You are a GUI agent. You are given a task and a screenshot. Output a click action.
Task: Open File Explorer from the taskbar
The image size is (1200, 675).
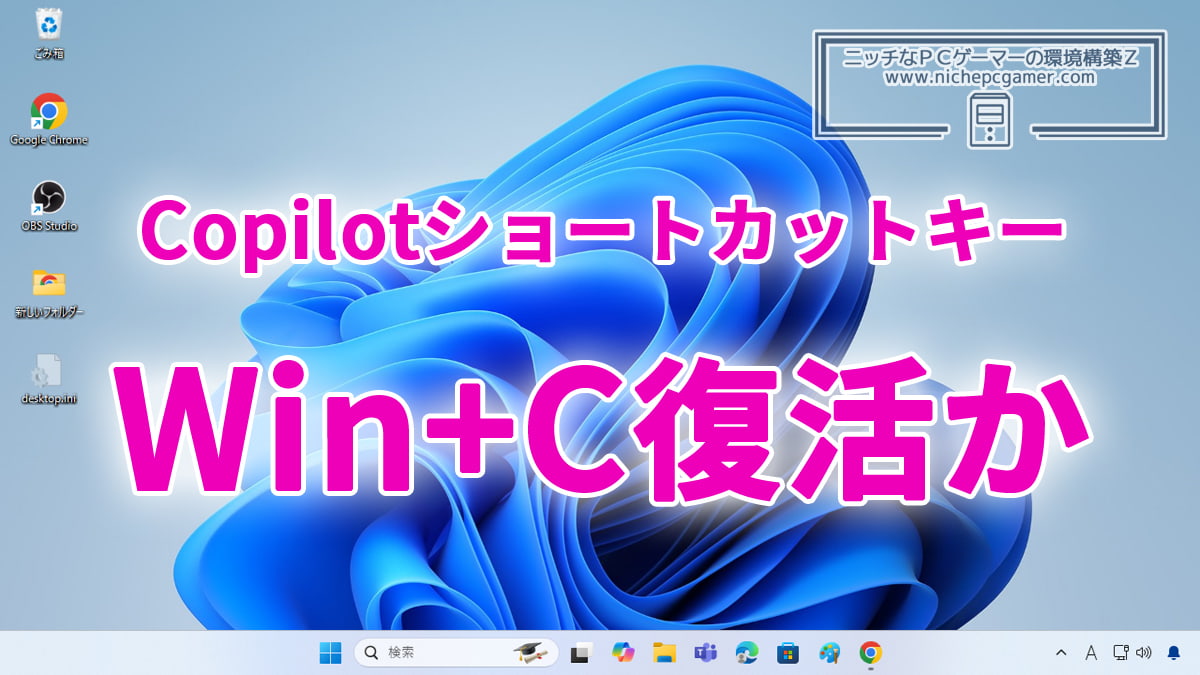tap(664, 653)
